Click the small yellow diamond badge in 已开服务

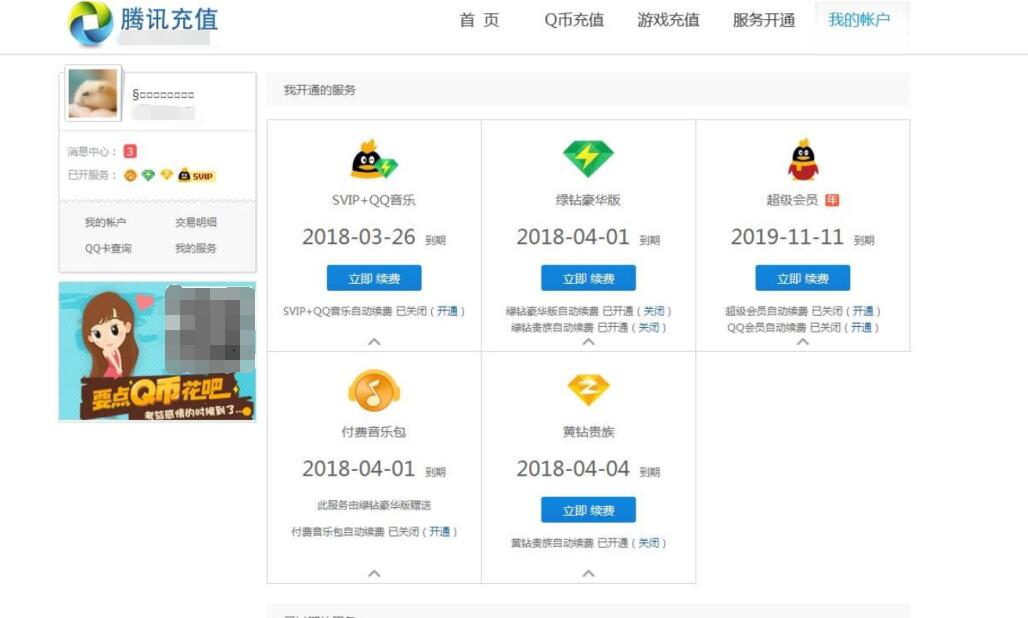pyautogui.click(x=167, y=175)
